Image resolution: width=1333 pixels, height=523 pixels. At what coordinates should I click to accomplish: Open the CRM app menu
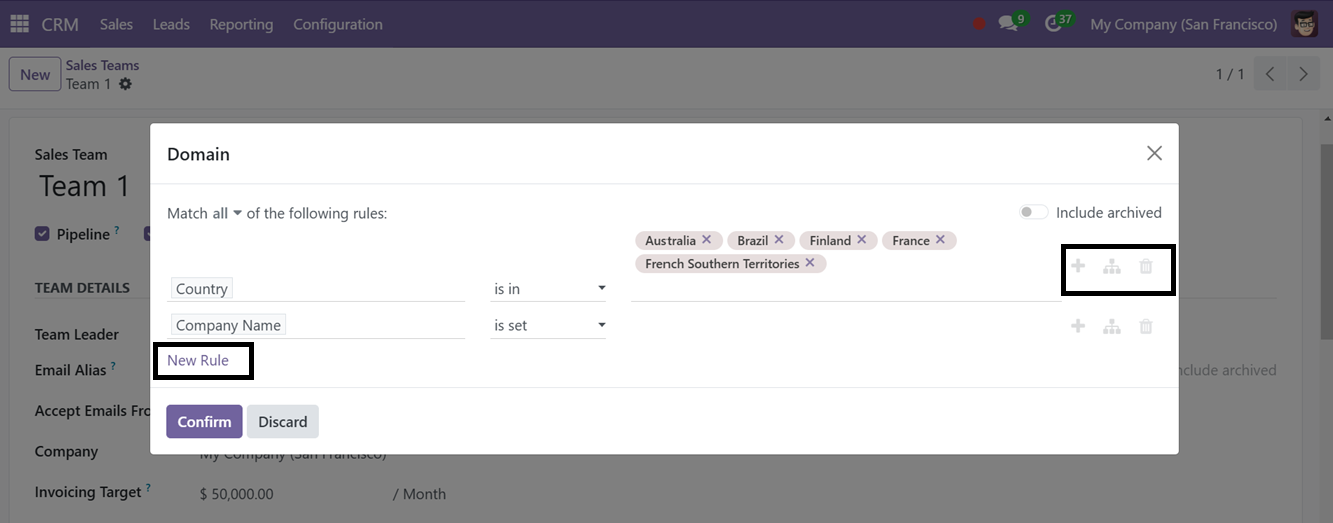(60, 24)
